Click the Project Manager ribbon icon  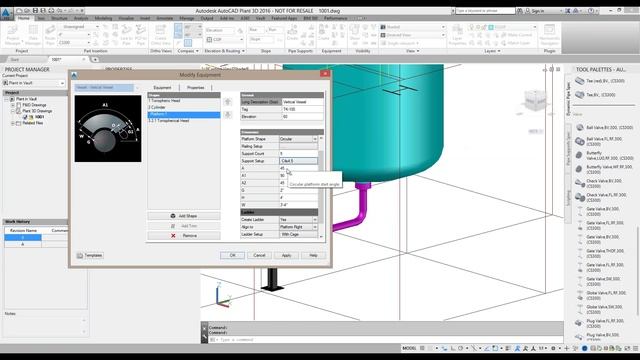click(13, 35)
